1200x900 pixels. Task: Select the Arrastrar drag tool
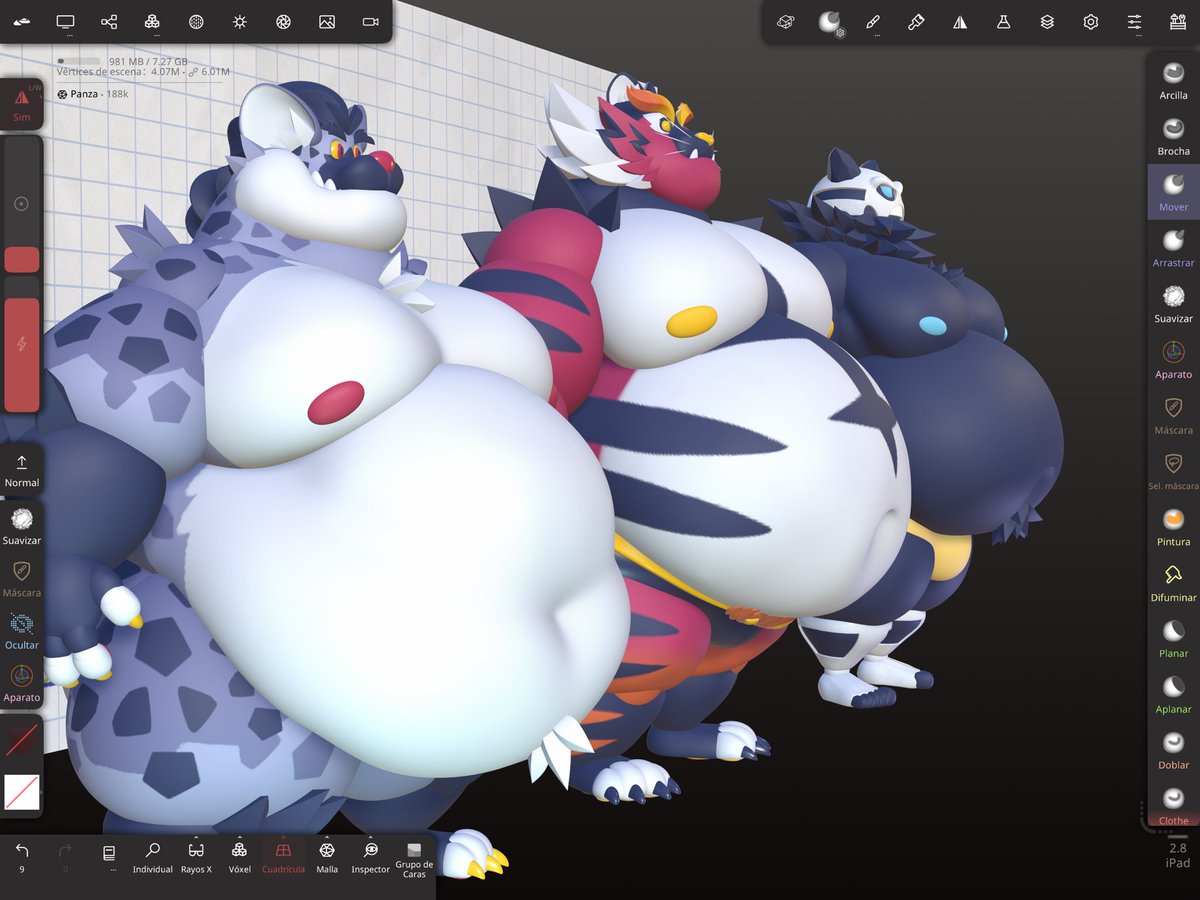[1173, 248]
